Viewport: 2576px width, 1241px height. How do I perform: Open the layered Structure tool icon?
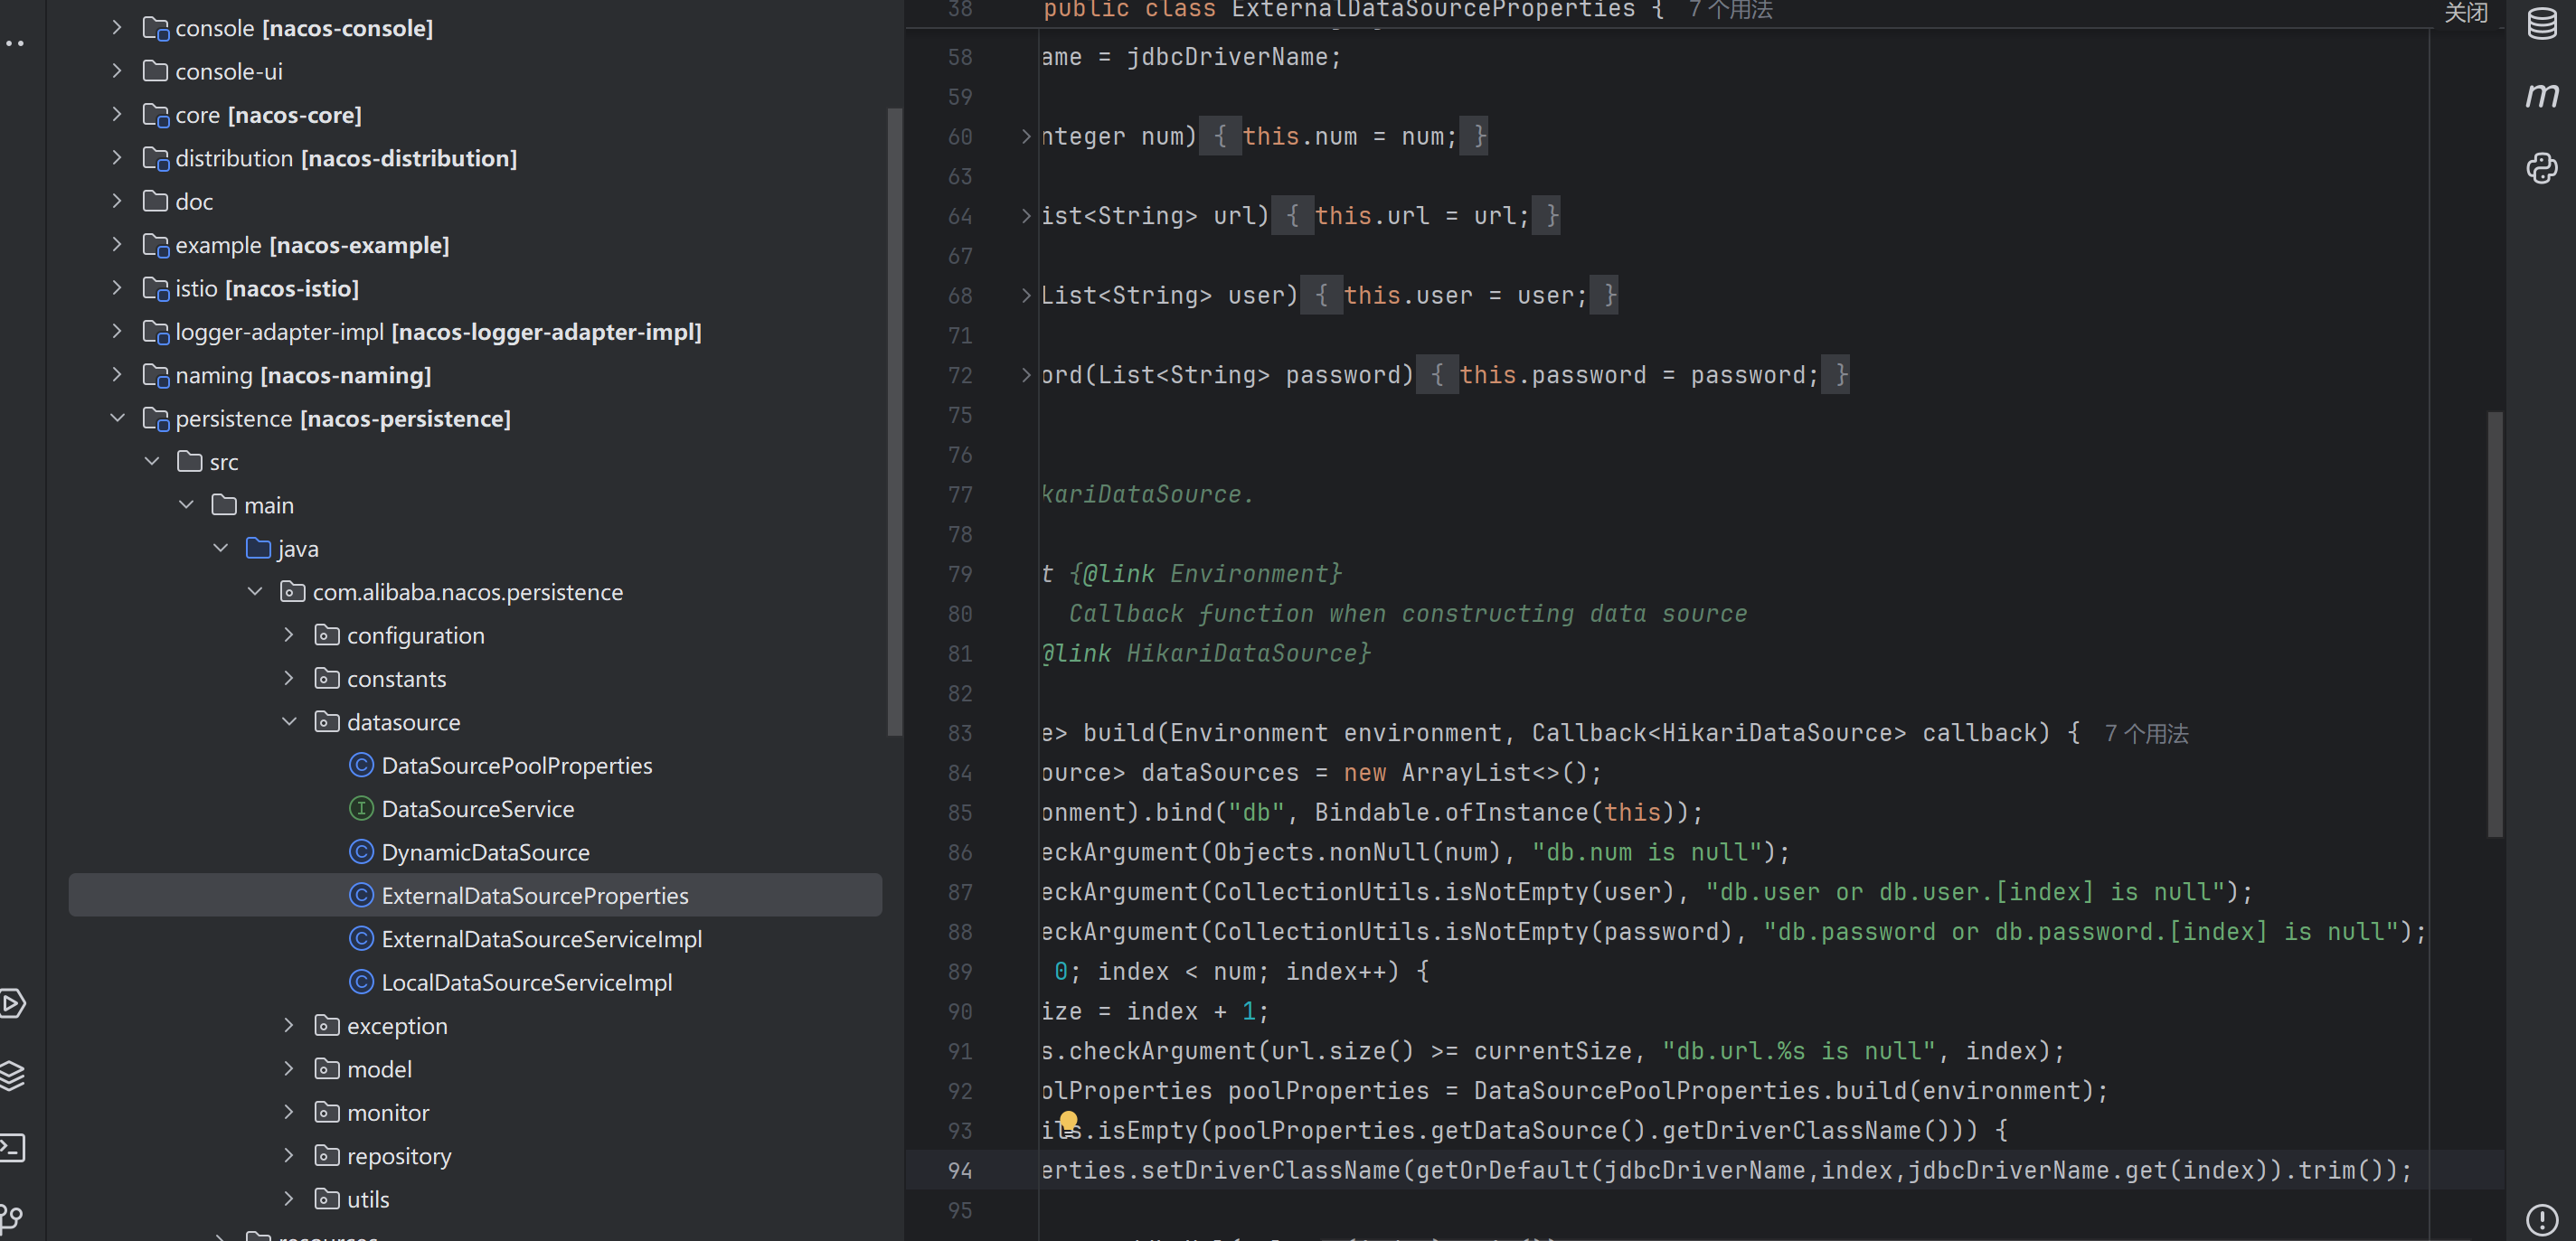point(12,1075)
